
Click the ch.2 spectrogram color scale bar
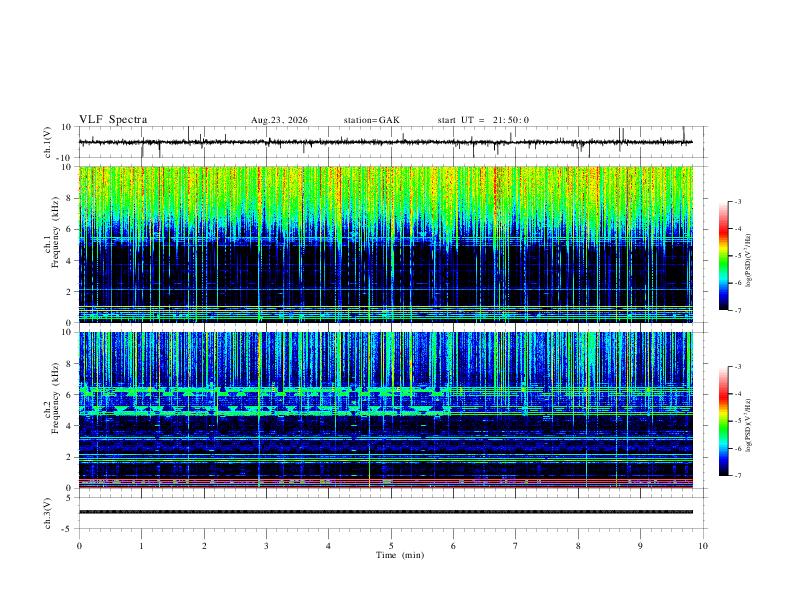[723, 421]
